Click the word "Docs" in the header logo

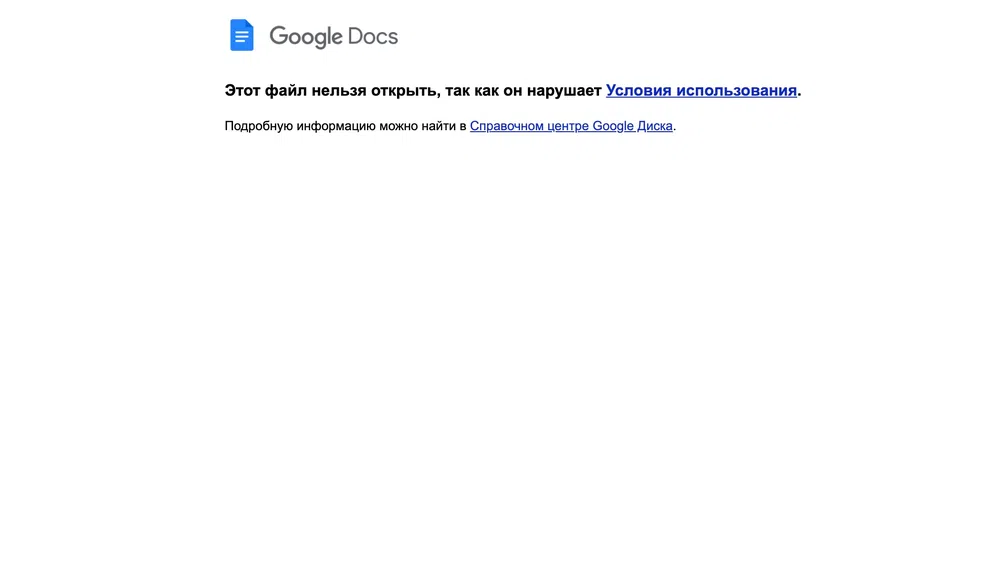372,36
